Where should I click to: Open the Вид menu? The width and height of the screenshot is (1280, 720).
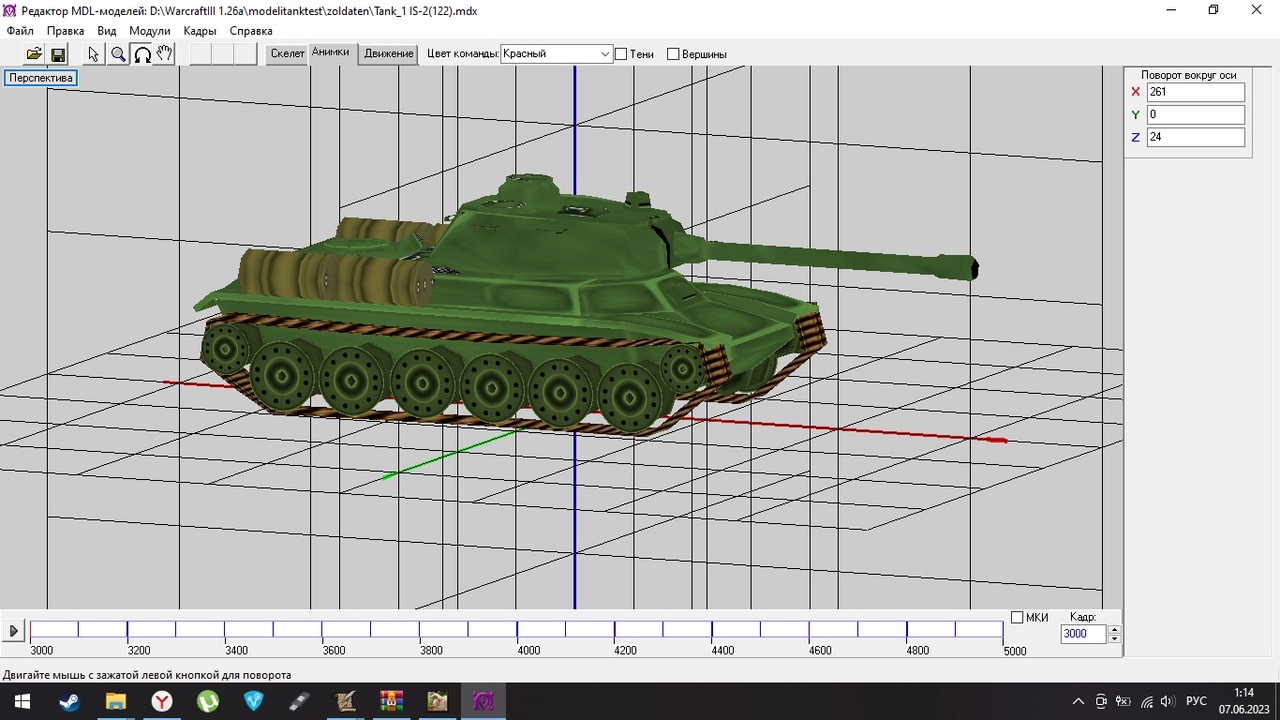click(107, 31)
